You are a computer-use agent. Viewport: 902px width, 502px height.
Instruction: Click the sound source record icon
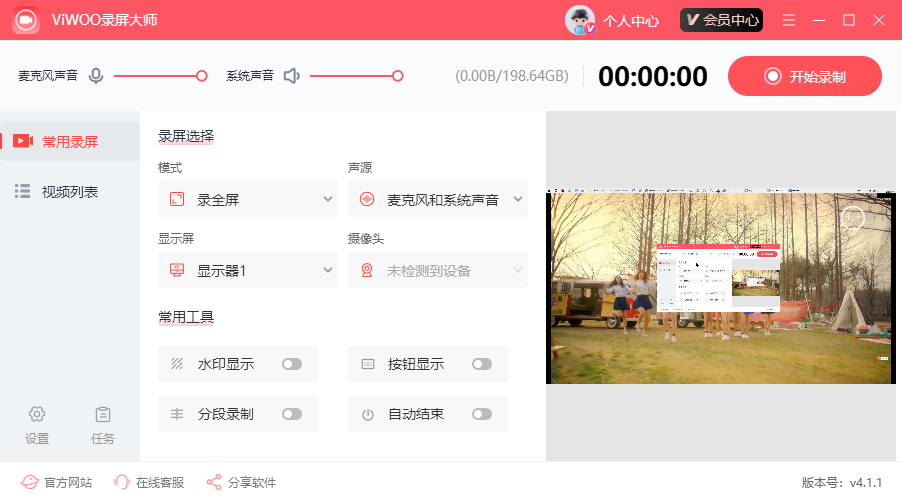[x=367, y=199]
